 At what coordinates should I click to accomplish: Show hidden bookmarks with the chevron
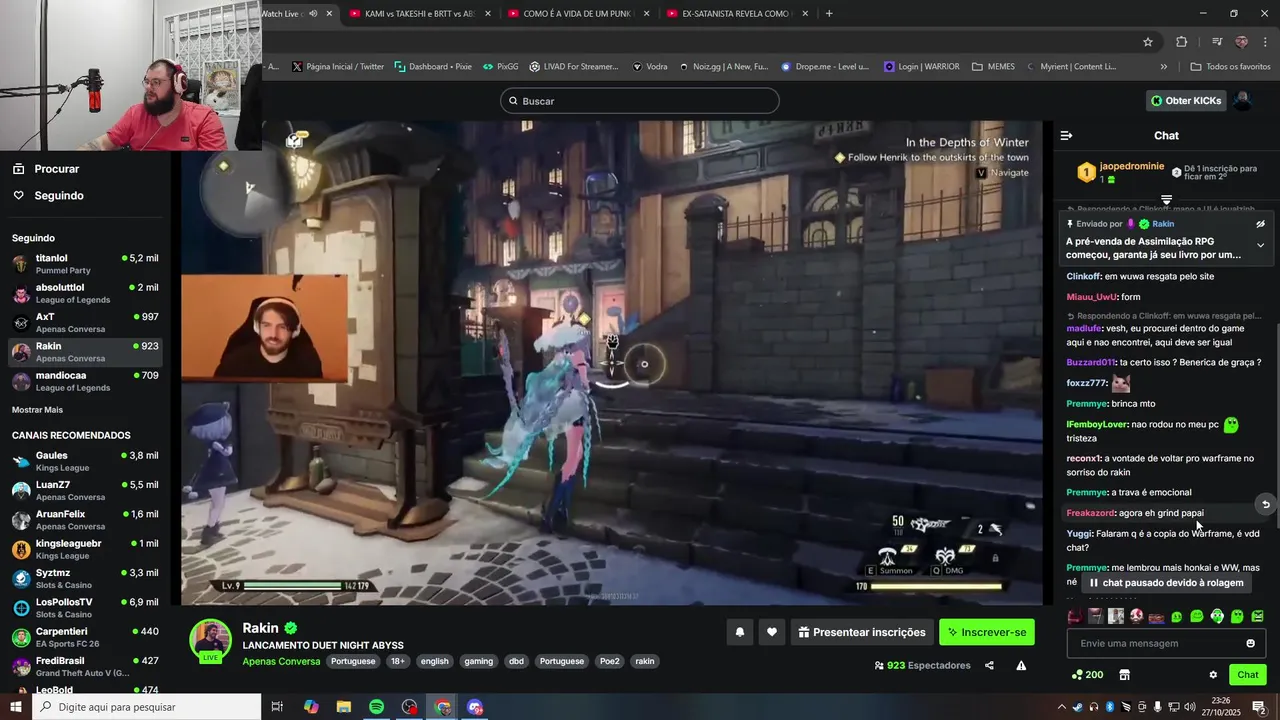[1163, 67]
